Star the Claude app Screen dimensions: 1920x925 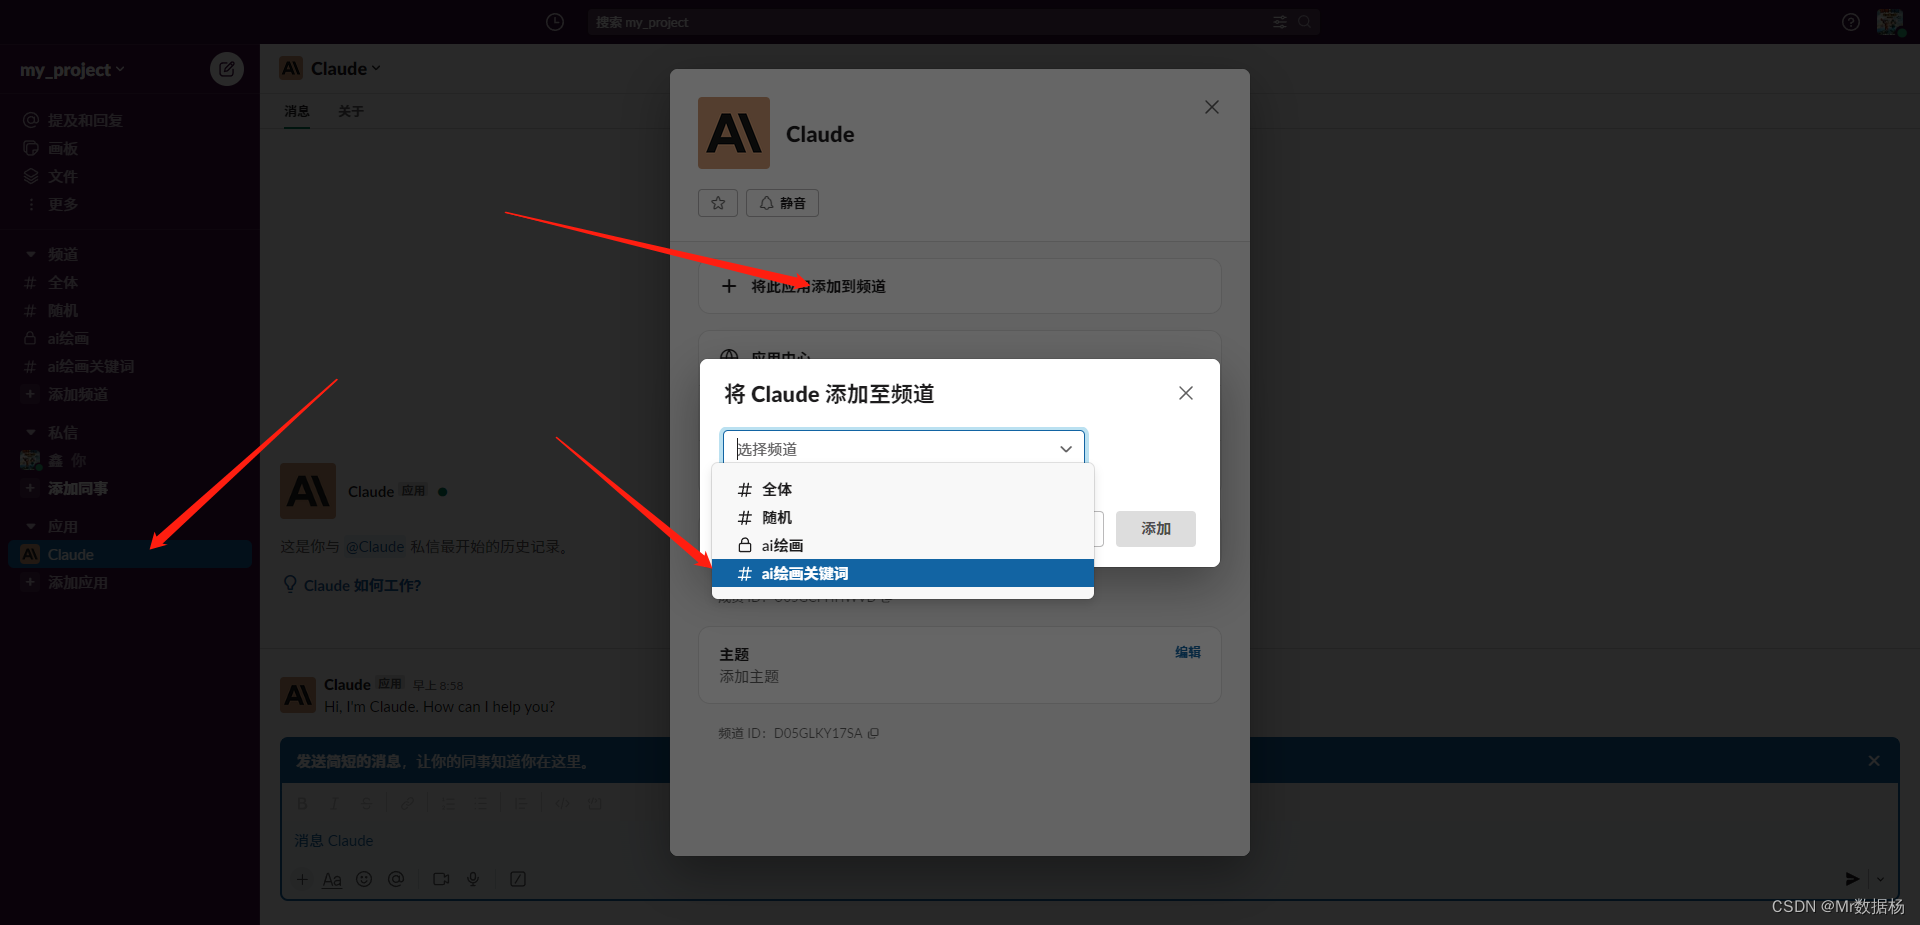coord(718,203)
